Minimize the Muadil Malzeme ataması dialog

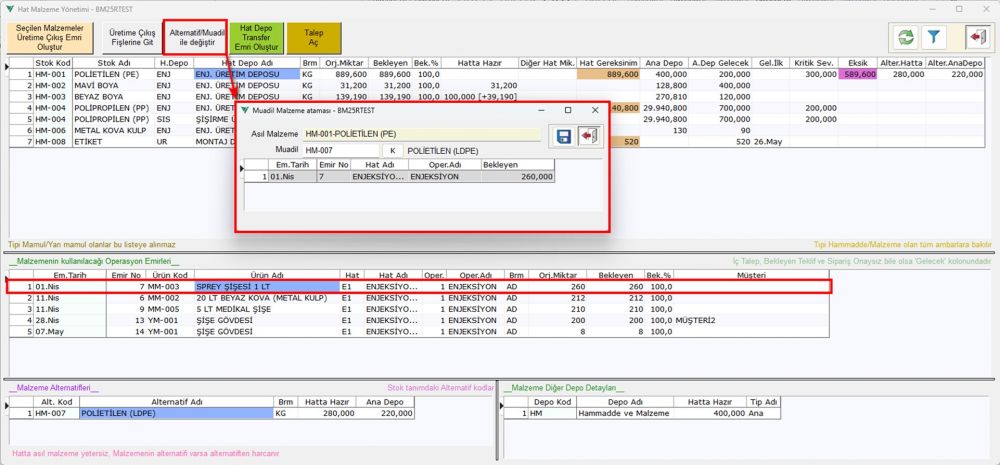tap(541, 110)
